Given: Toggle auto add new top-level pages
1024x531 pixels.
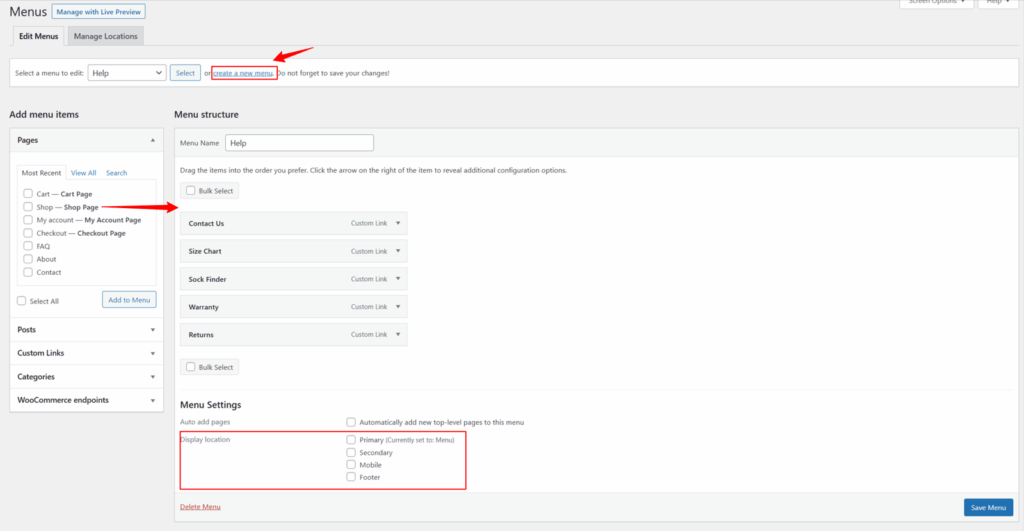Looking at the screenshot, I should pyautogui.click(x=351, y=422).
